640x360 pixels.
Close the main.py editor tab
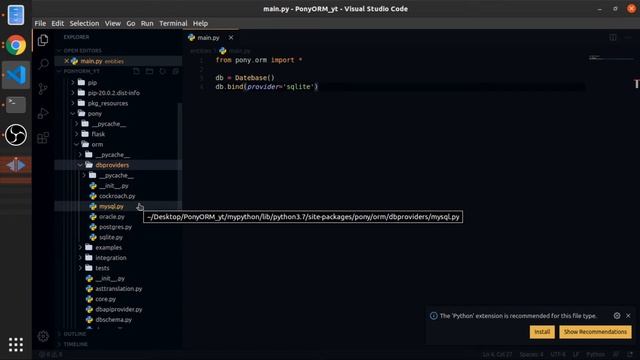pyautogui.click(x=231, y=38)
